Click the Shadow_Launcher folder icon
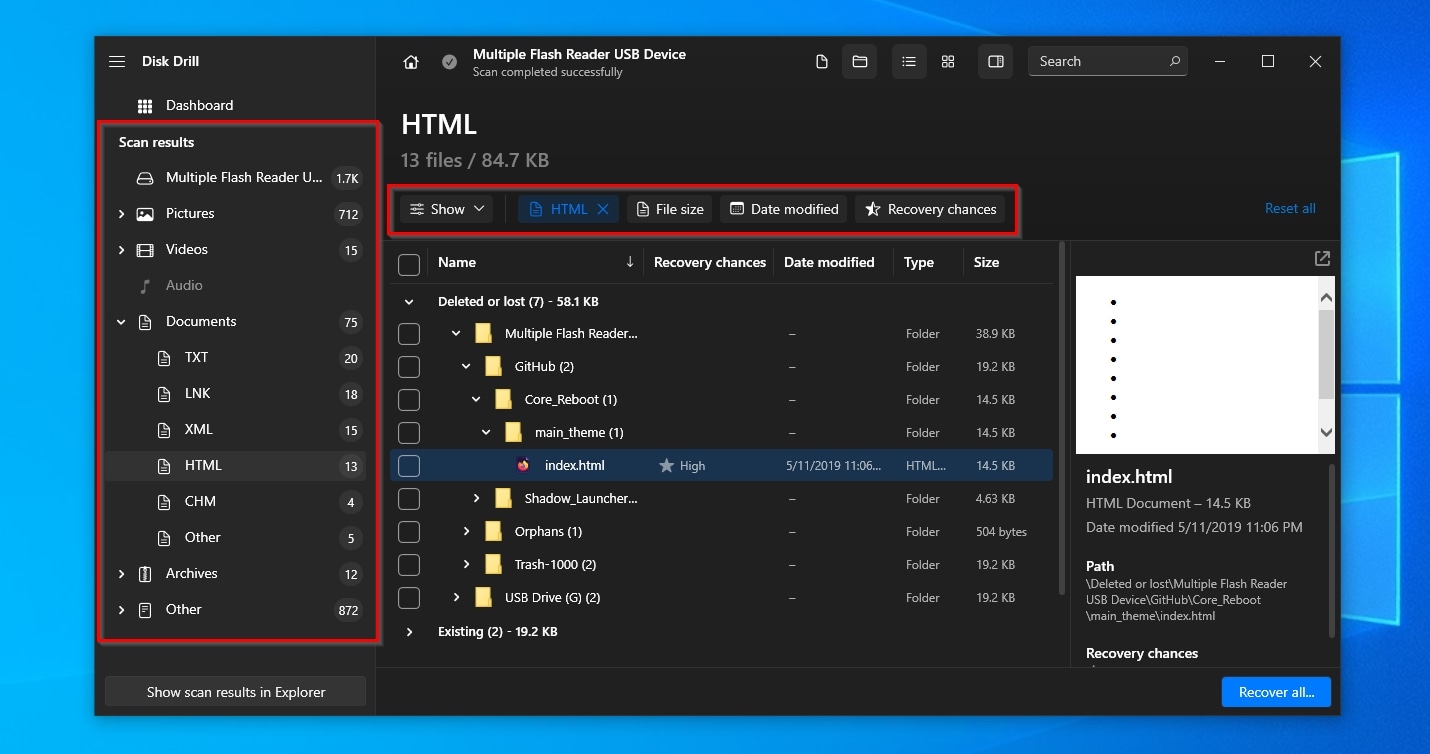This screenshot has height=754, width=1430. (503, 498)
